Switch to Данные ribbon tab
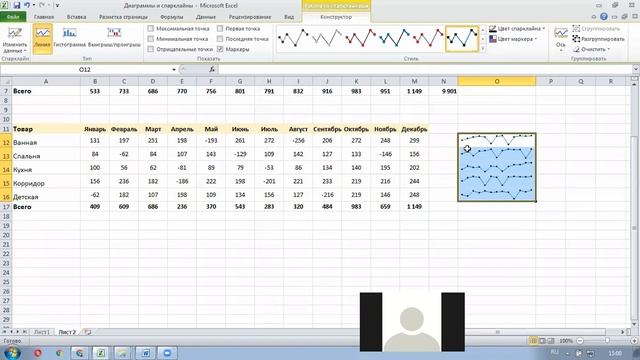 click(x=206, y=17)
